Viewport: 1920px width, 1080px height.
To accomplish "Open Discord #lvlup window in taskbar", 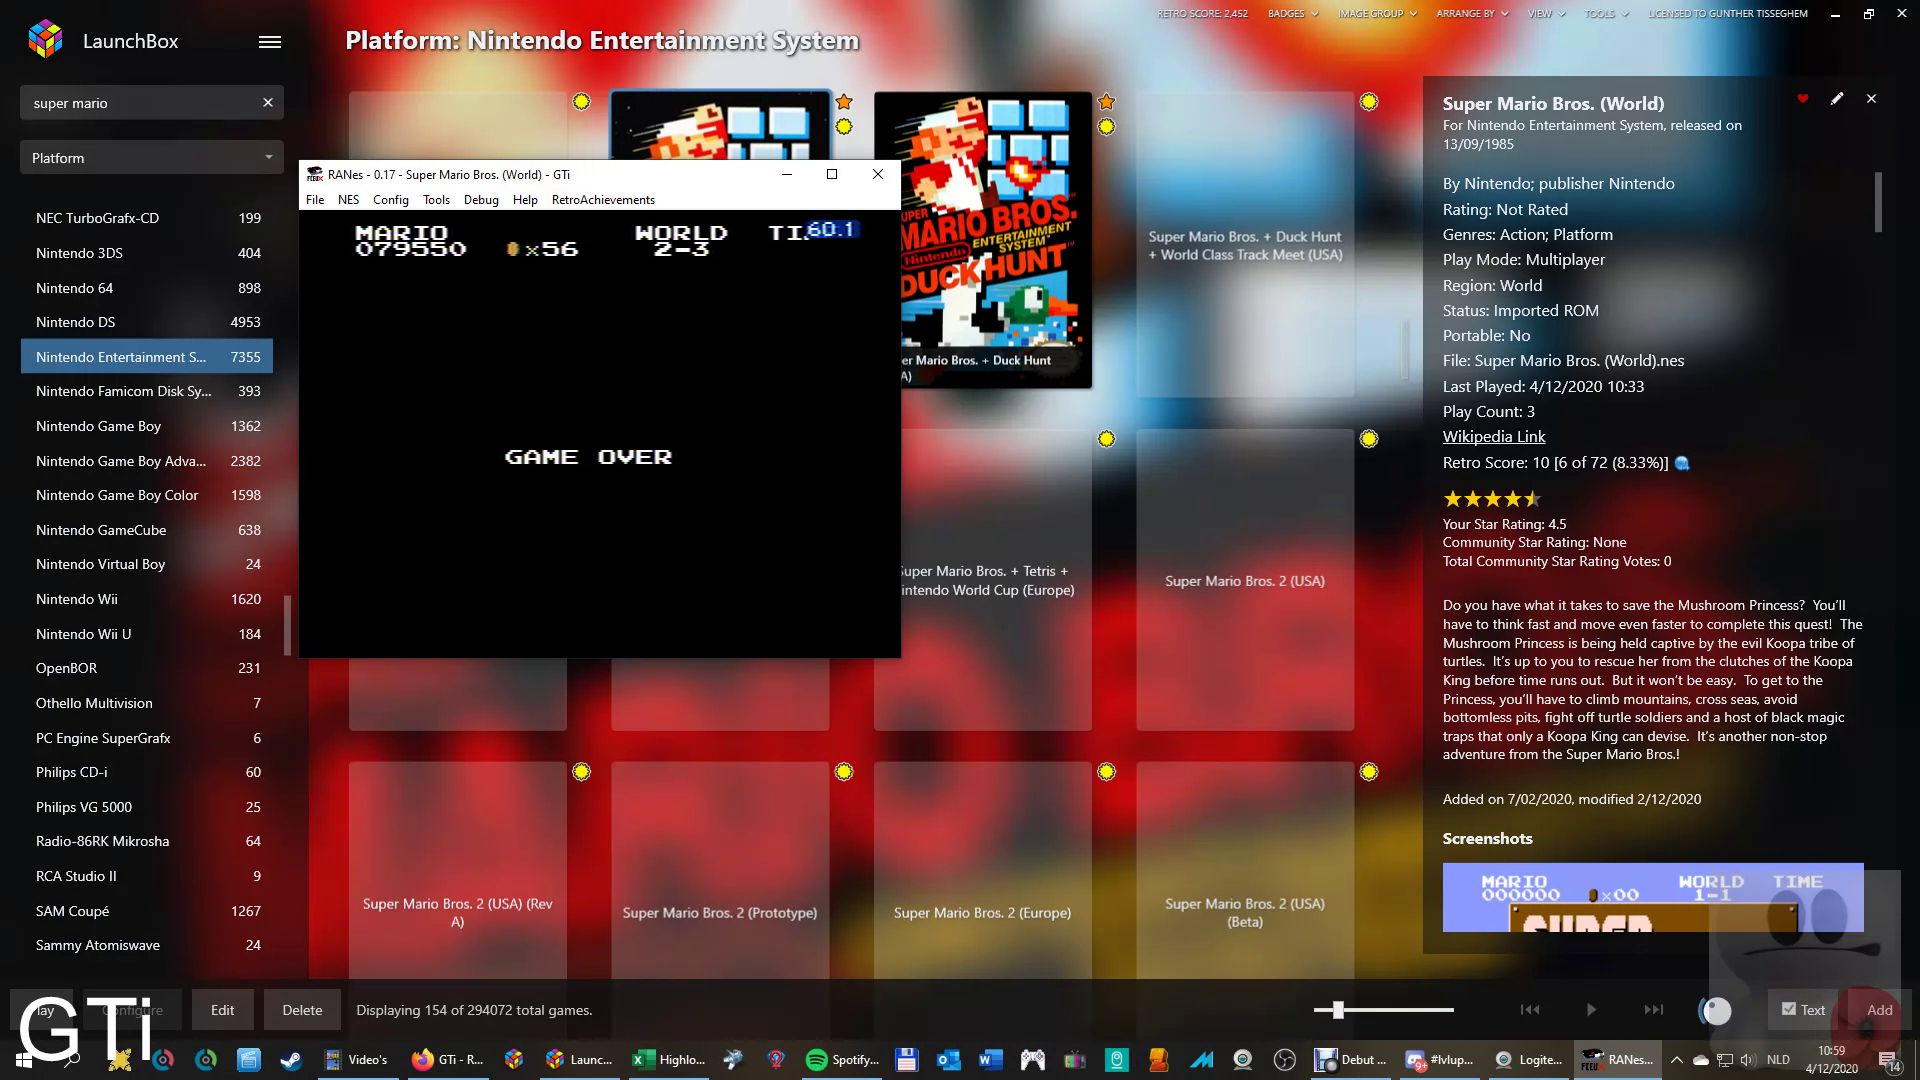I will click(1440, 1060).
